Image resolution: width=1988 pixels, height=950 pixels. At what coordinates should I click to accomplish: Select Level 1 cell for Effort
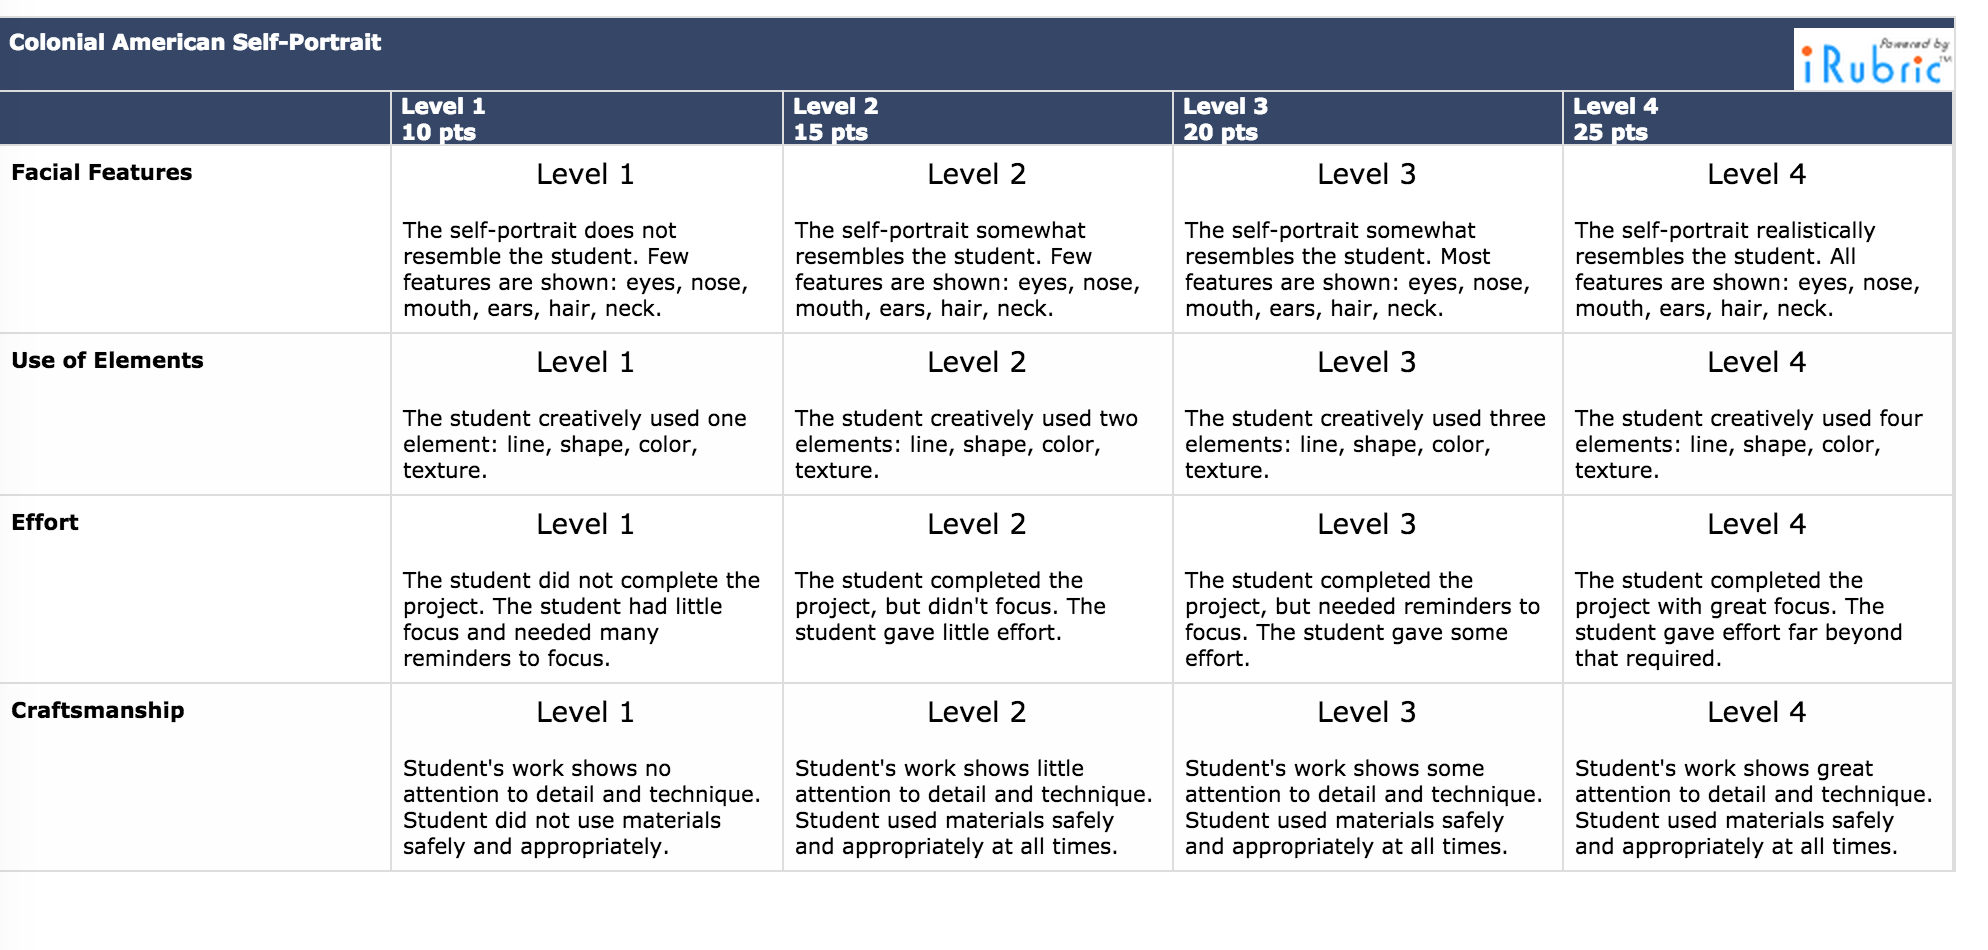coord(586,590)
